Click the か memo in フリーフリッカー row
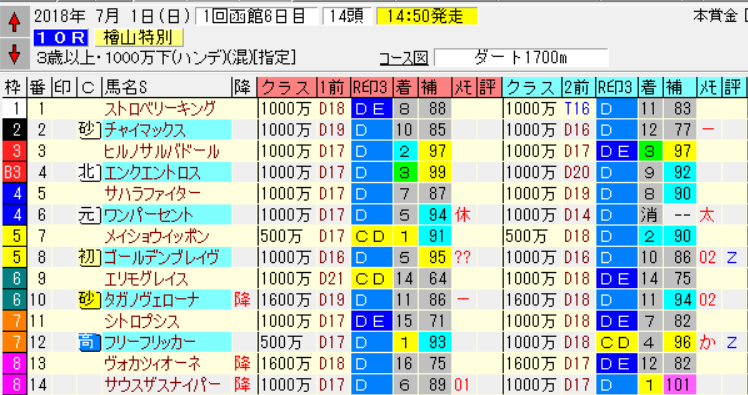This screenshot has height=395, width=748. pyautogui.click(x=708, y=342)
